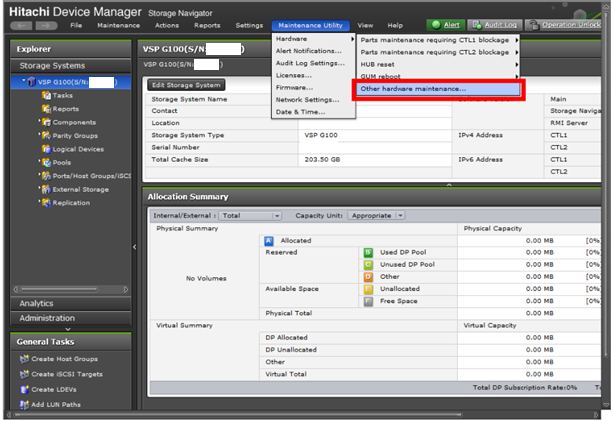
Task: Click the back navigation arrow
Action: (22, 25)
